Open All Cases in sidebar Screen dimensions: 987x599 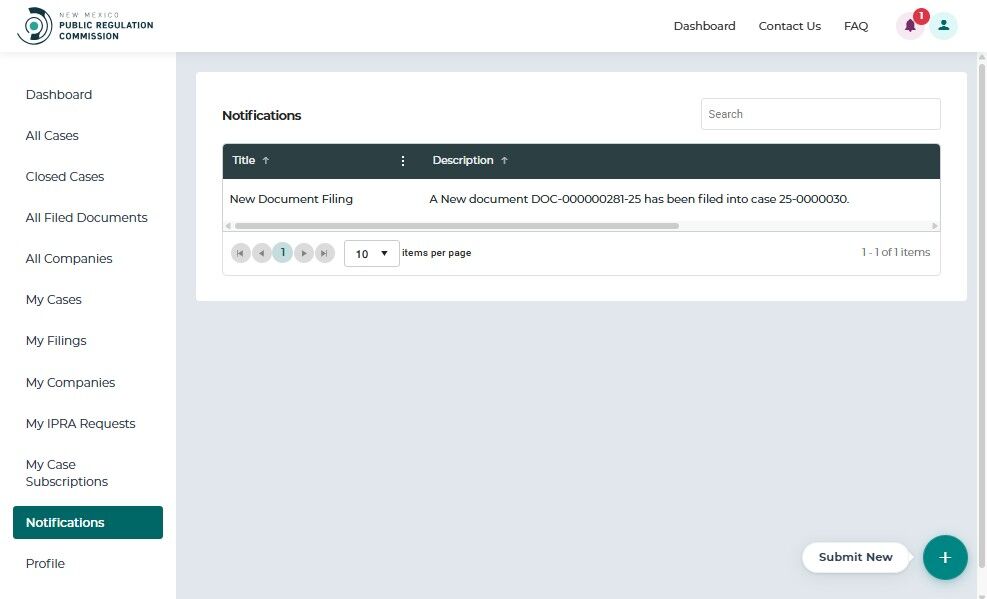coord(52,136)
